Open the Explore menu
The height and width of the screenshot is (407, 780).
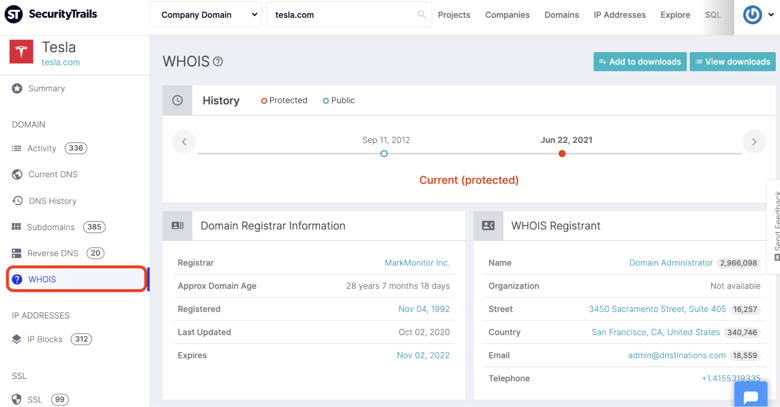point(675,15)
